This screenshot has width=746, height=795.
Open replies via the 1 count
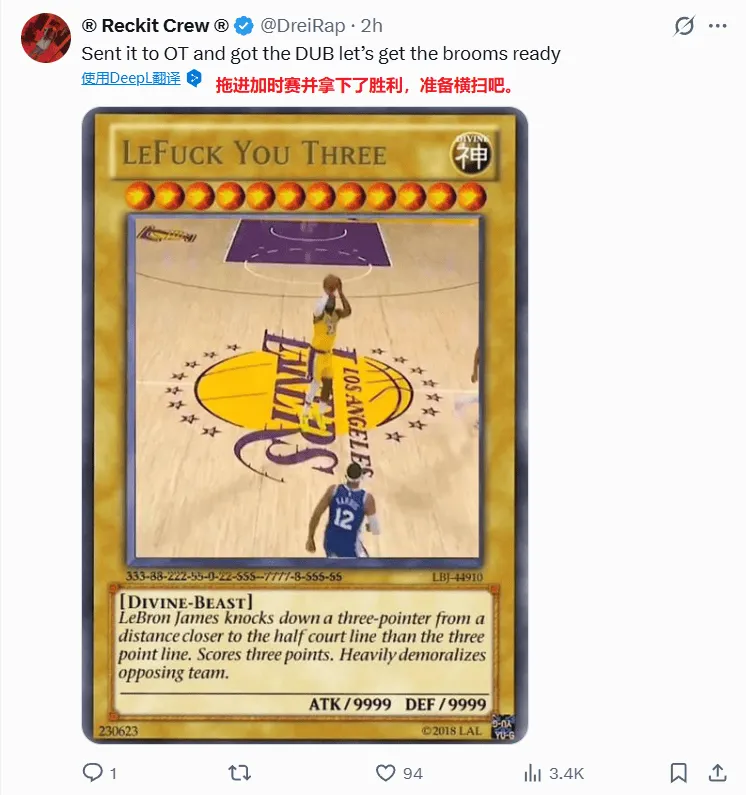(x=113, y=773)
